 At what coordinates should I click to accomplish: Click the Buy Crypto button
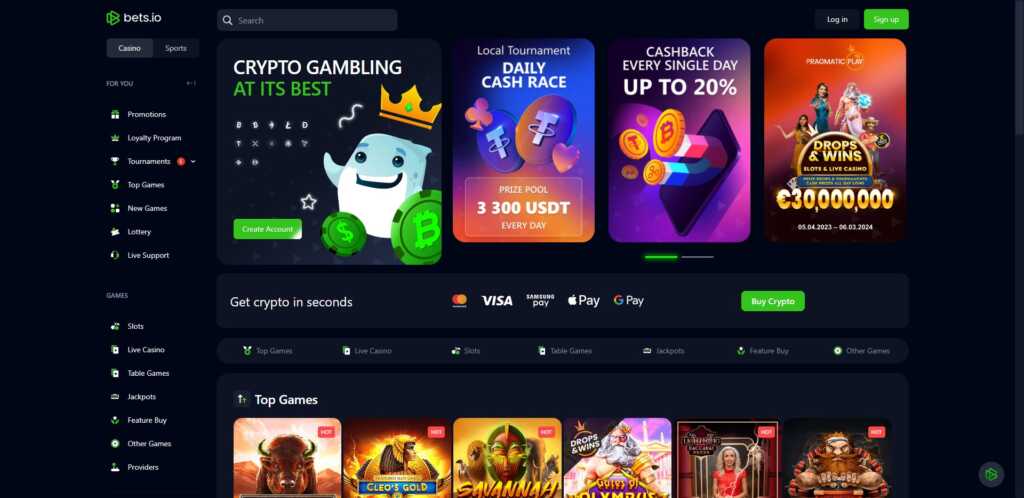pos(773,301)
